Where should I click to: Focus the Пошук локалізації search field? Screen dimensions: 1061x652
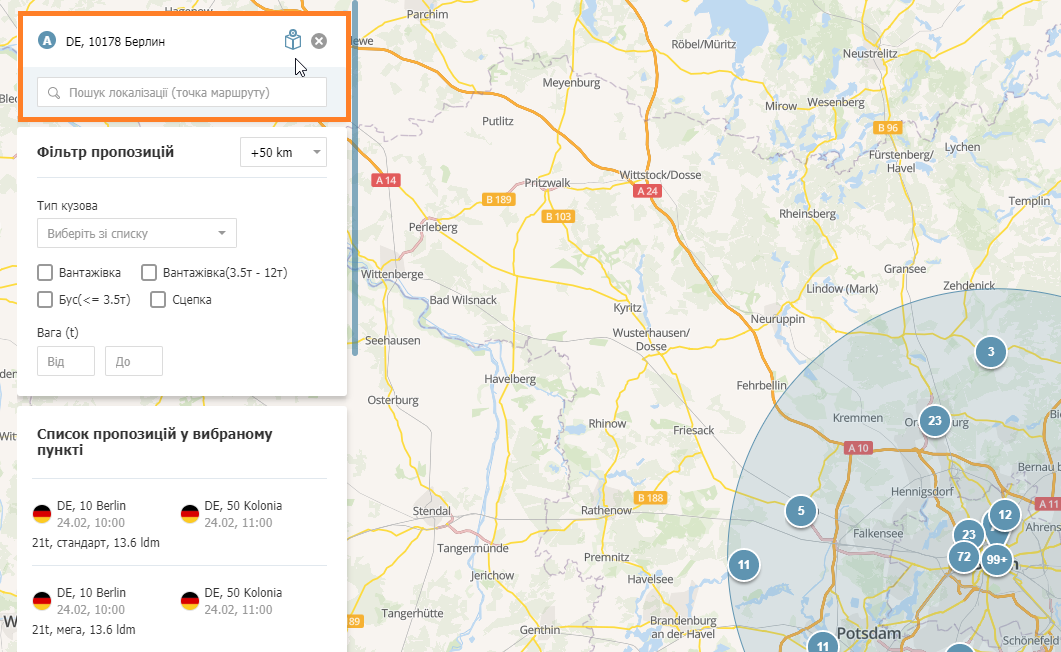tap(182, 93)
